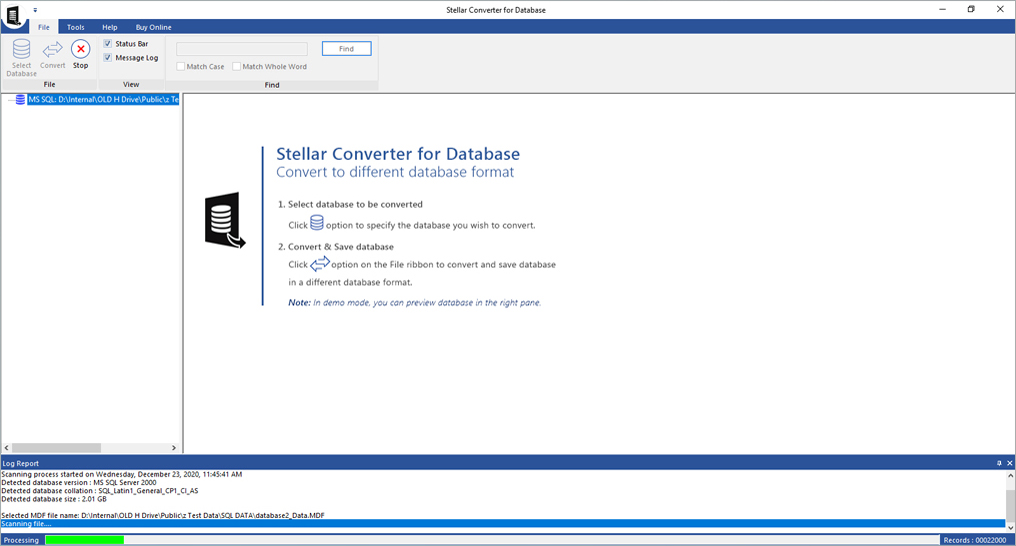Screen dimensions: 1016x546
Task: Click the inline database icon in step 1
Action: [317, 223]
